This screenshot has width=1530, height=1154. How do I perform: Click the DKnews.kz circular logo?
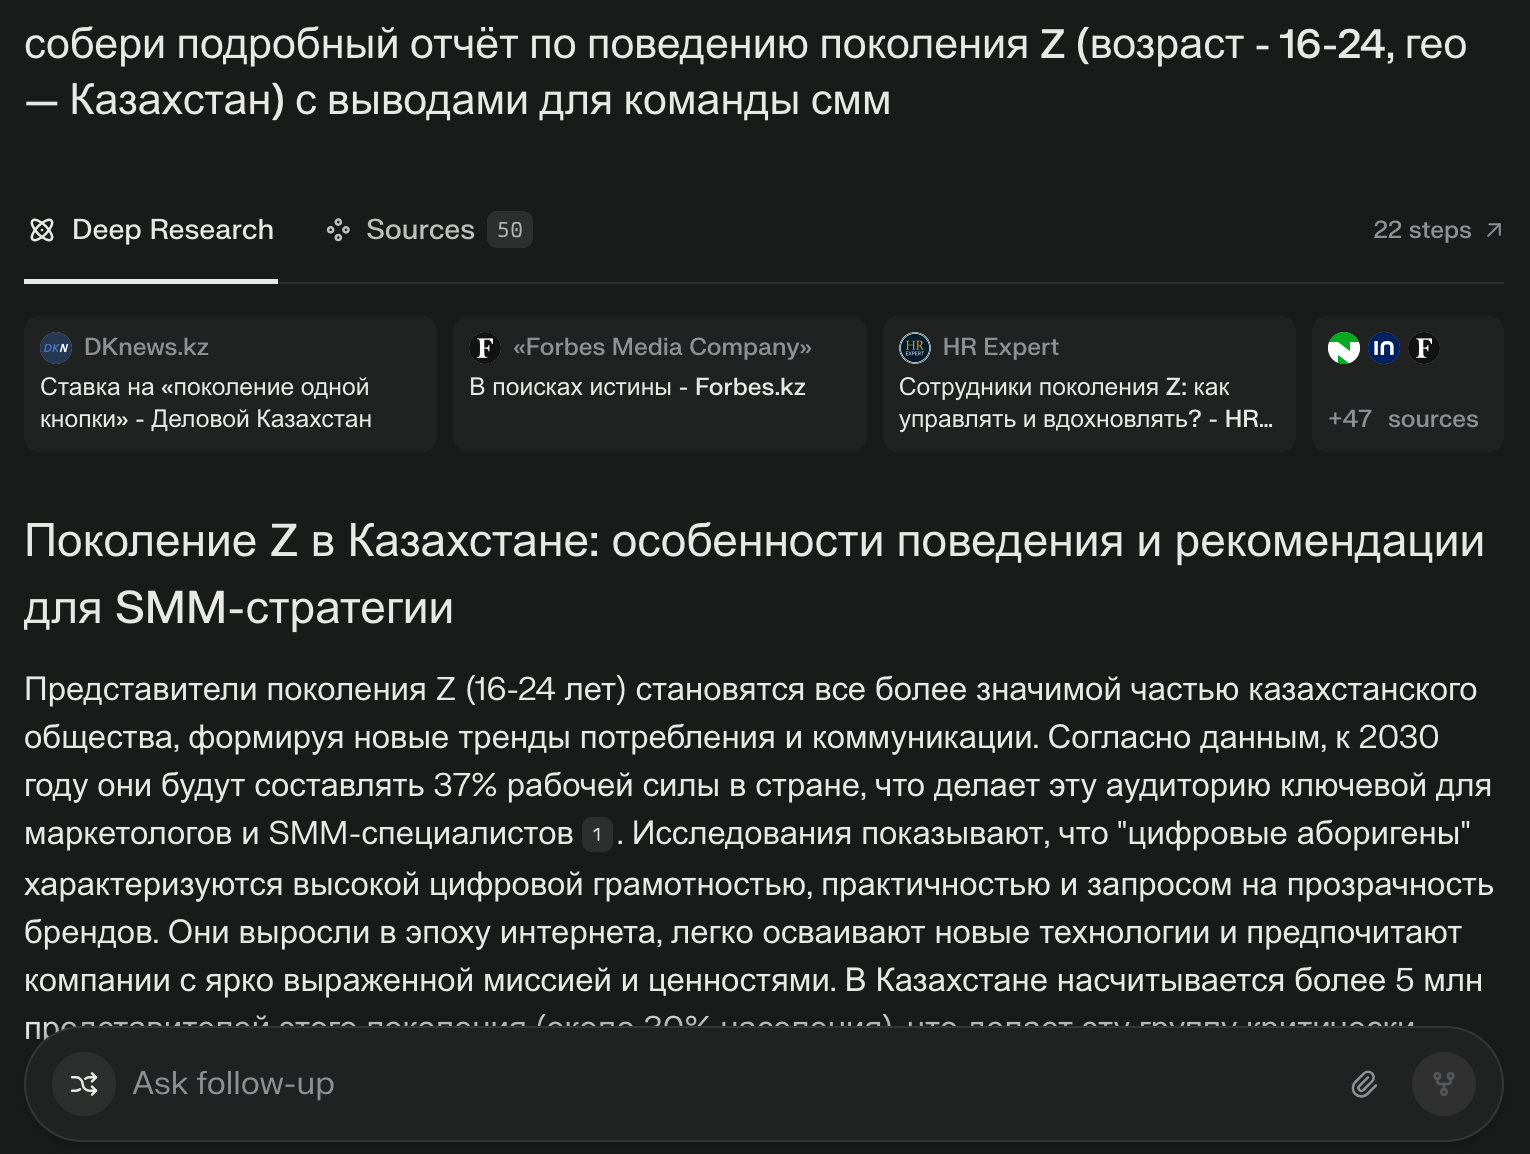(56, 347)
